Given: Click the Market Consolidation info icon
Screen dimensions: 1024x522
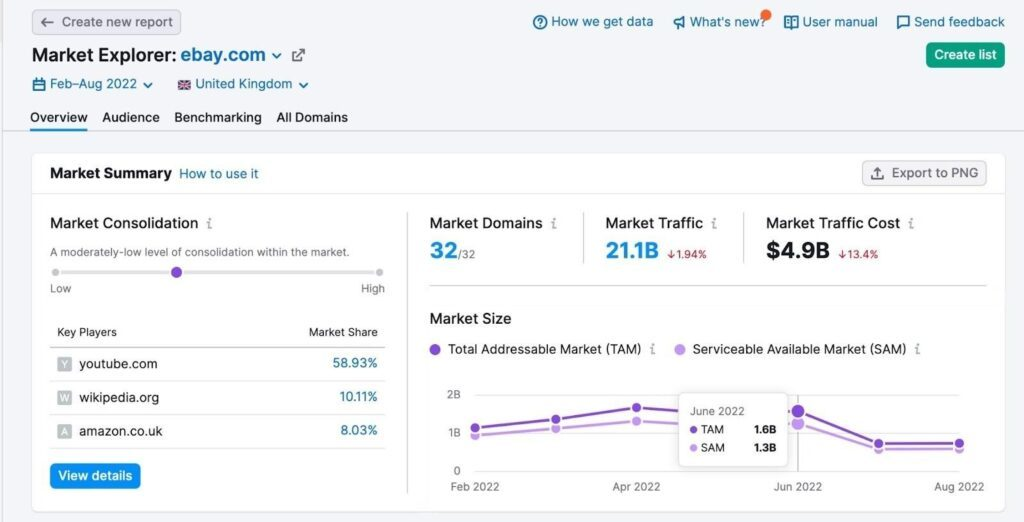Looking at the screenshot, I should pyautogui.click(x=209, y=223).
